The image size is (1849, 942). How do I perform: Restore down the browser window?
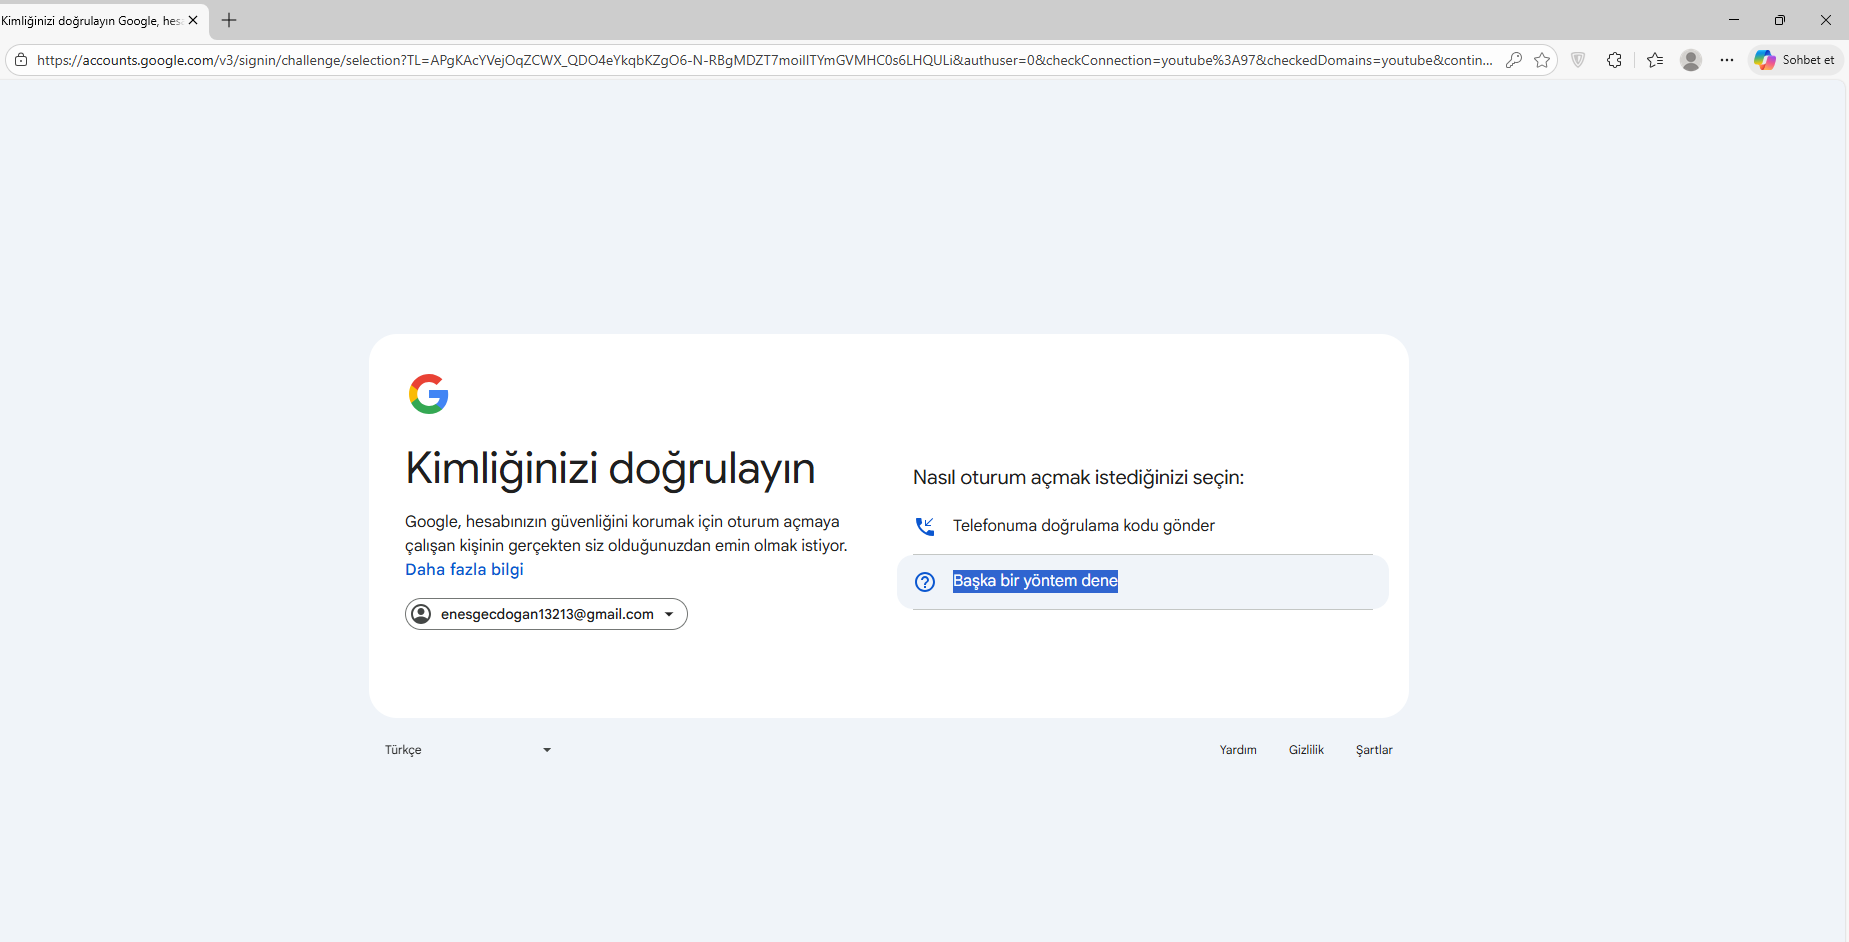(x=1780, y=20)
